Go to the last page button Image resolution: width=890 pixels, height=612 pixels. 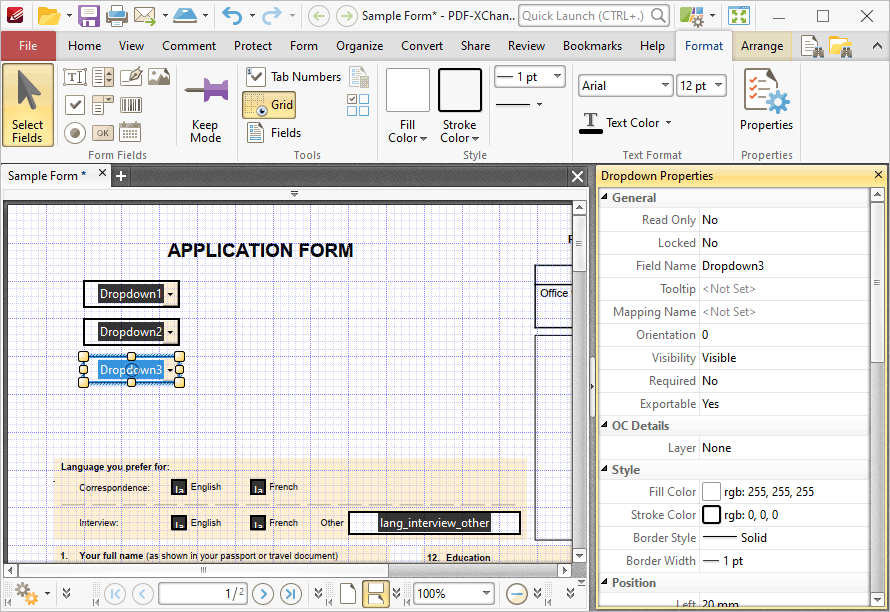click(291, 594)
